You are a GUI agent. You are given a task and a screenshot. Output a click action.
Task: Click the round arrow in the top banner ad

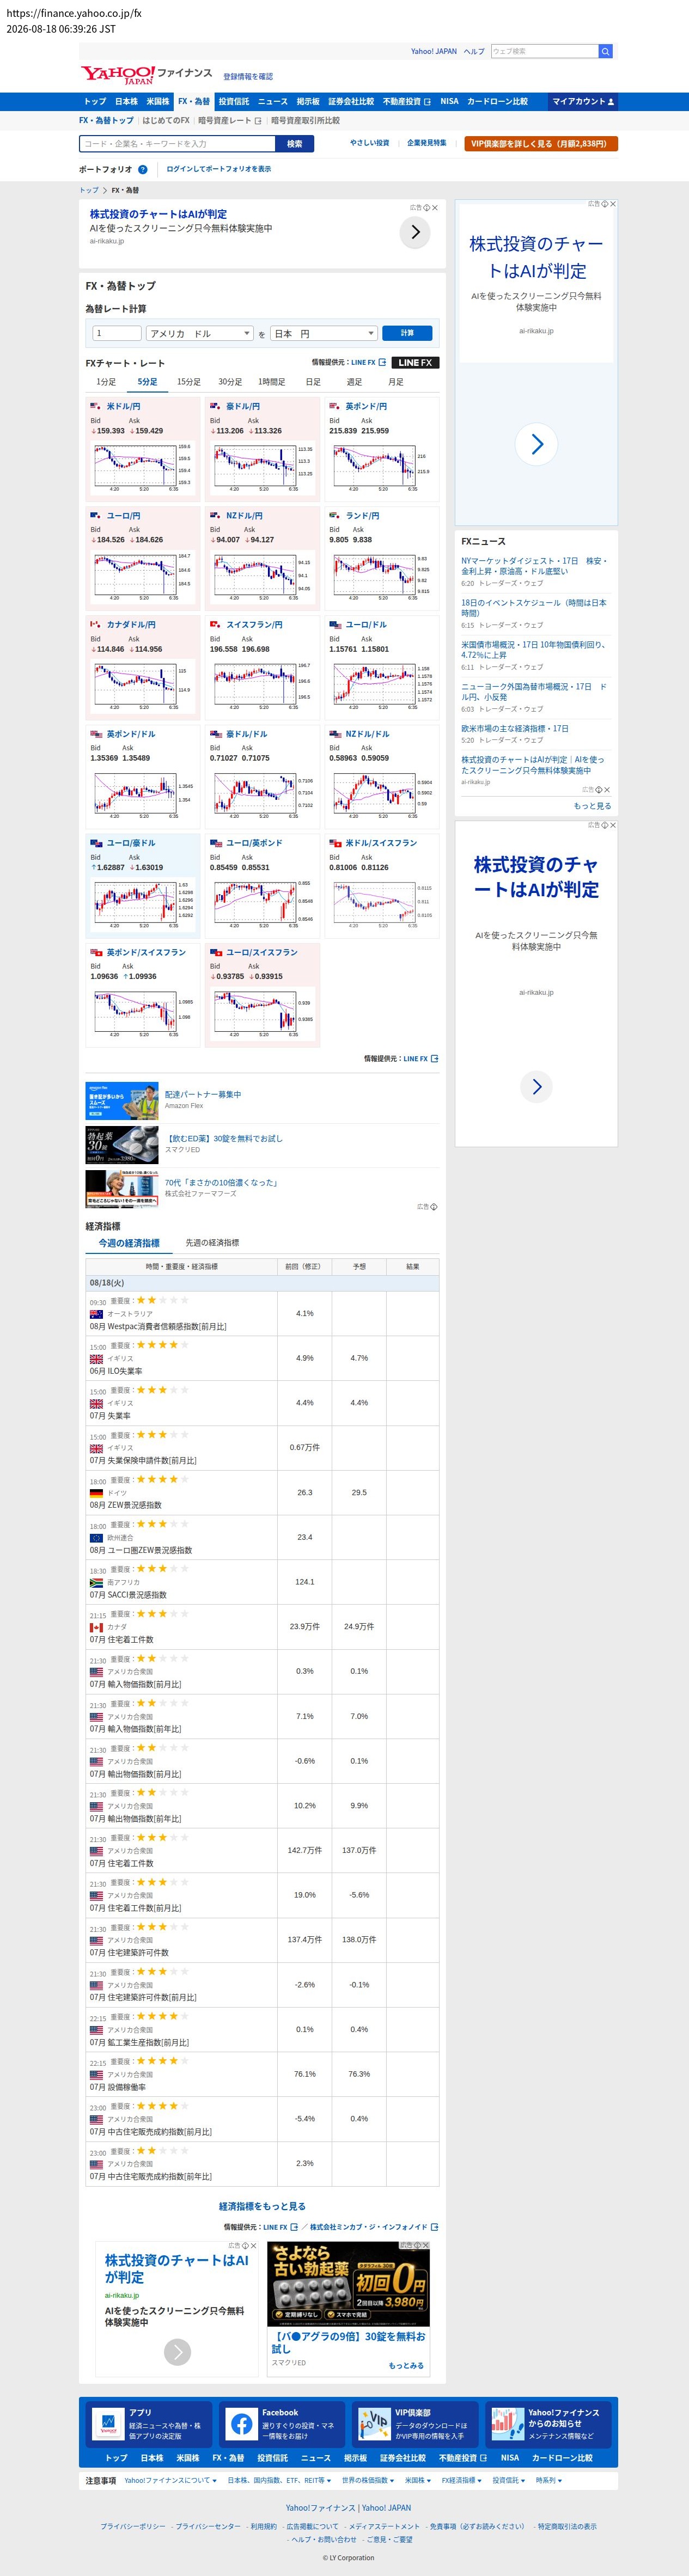coord(415,232)
